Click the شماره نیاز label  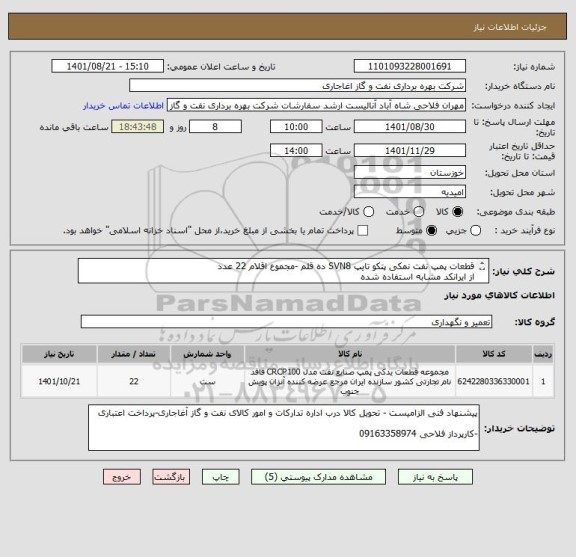[x=534, y=67]
